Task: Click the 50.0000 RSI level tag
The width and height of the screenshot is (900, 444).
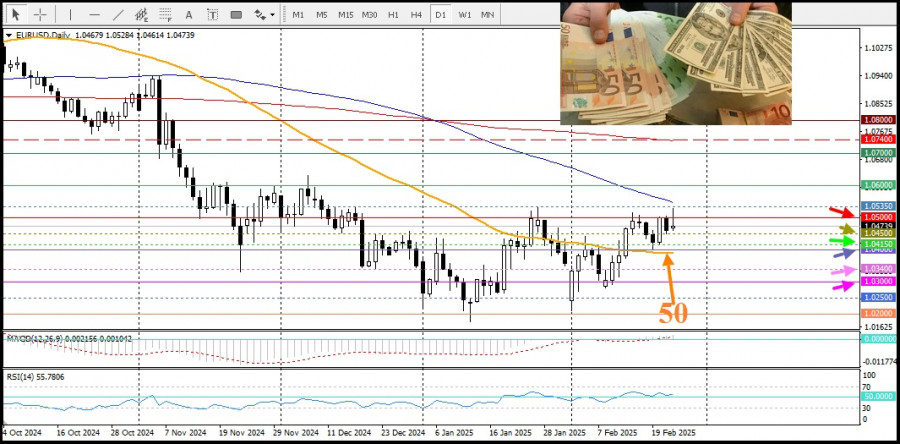Action: [x=878, y=396]
